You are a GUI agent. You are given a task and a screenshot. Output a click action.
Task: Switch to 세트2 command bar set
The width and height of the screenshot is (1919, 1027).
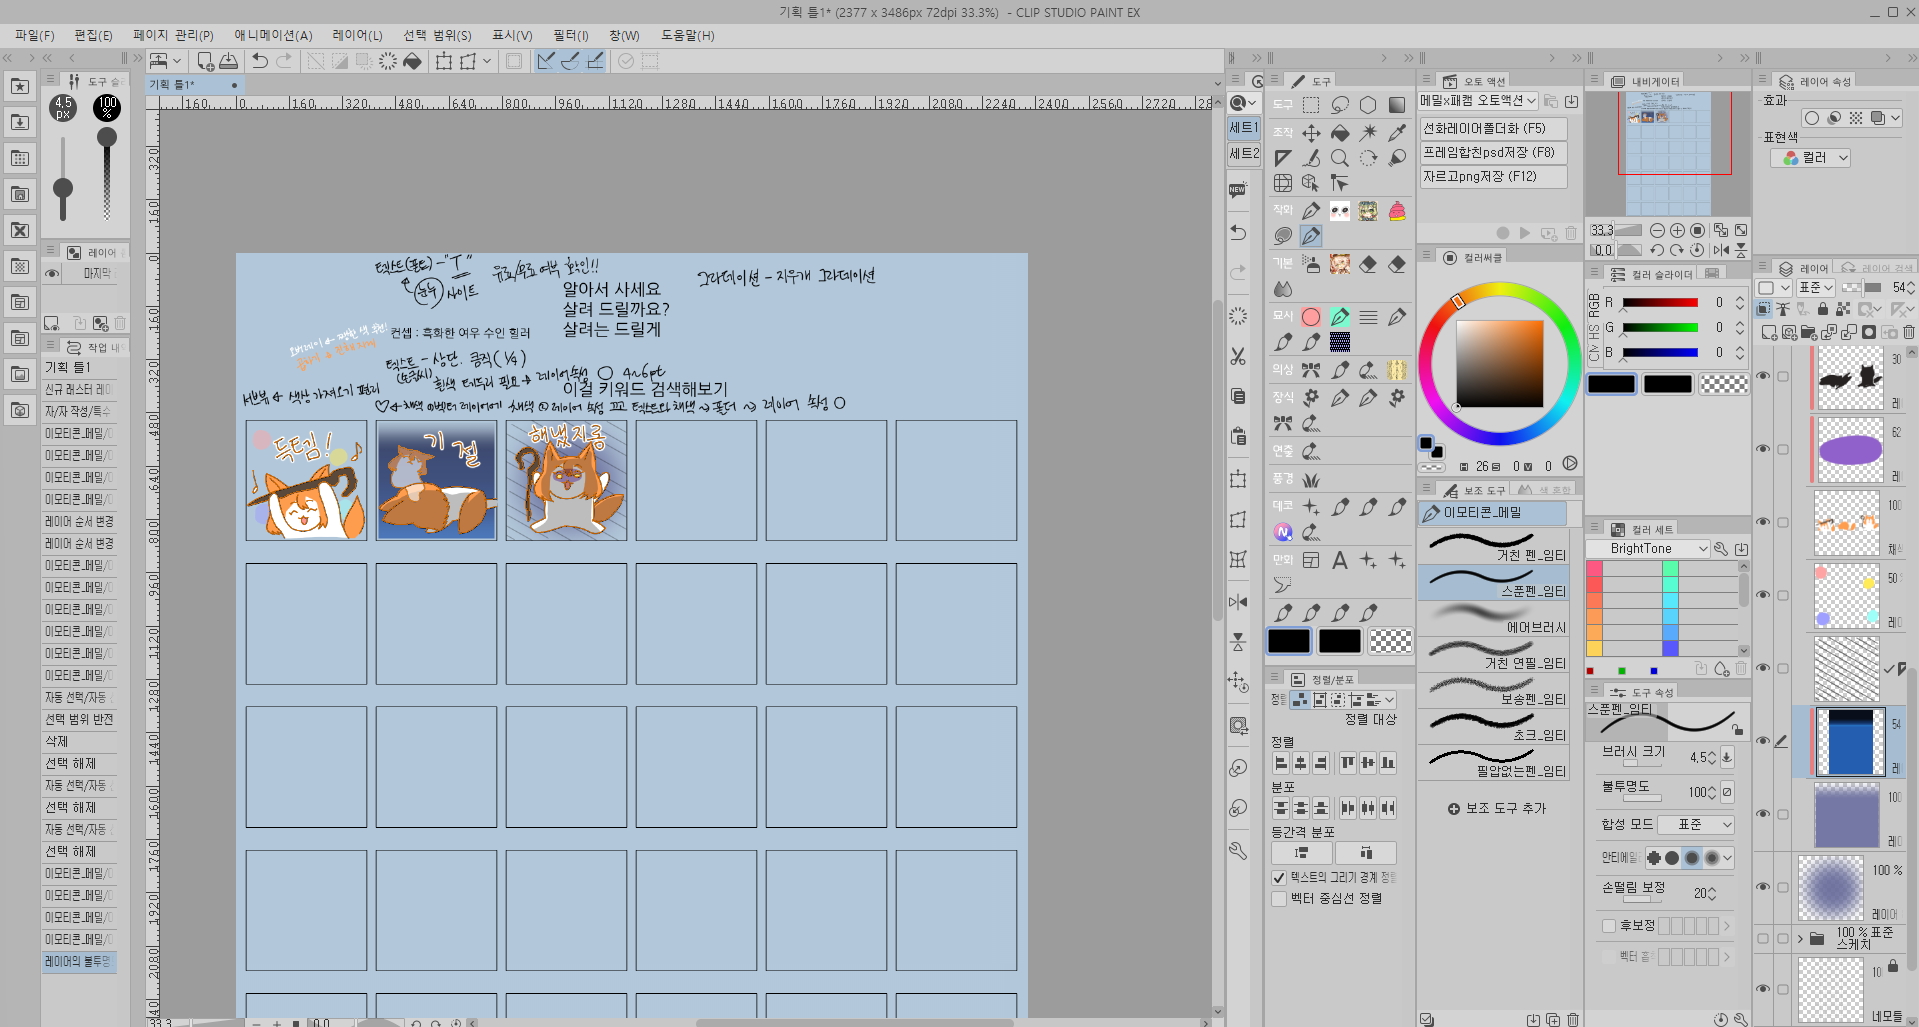(x=1243, y=153)
